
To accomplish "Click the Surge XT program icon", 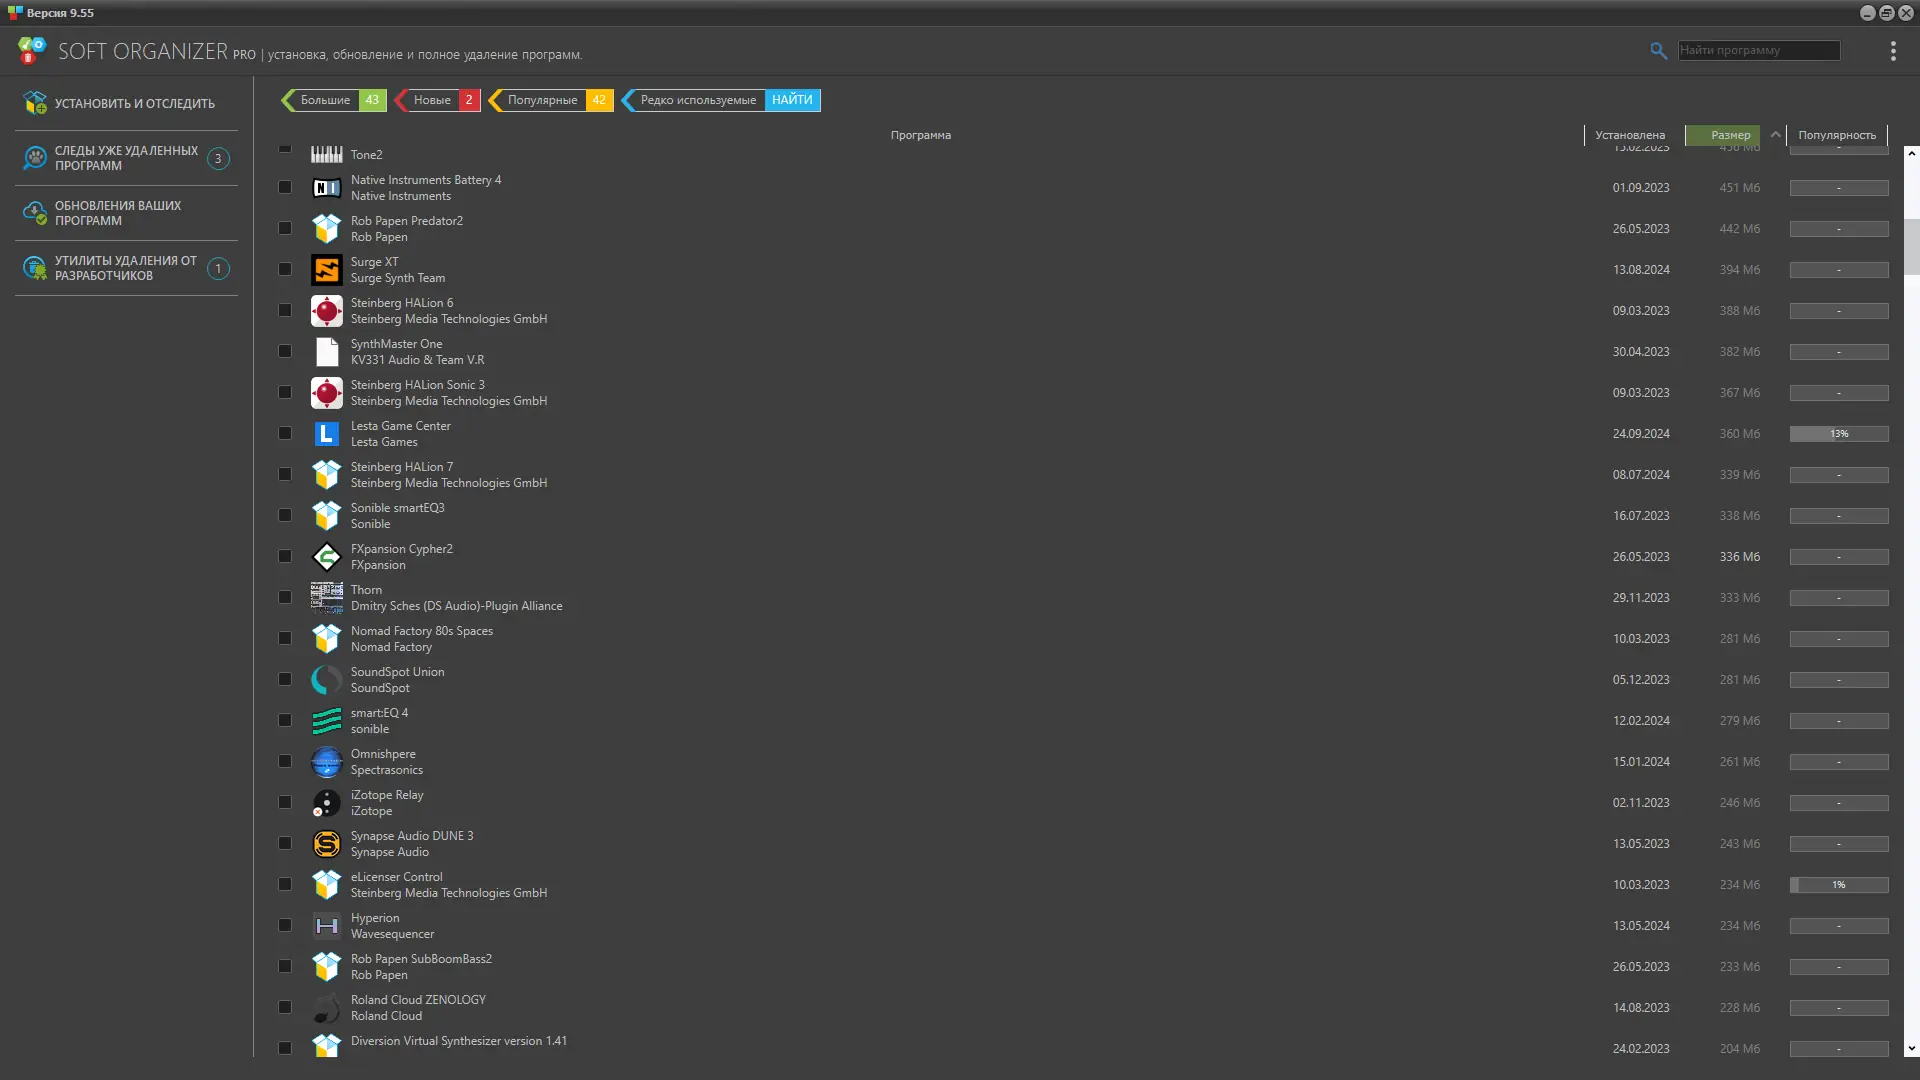I will tap(326, 270).
